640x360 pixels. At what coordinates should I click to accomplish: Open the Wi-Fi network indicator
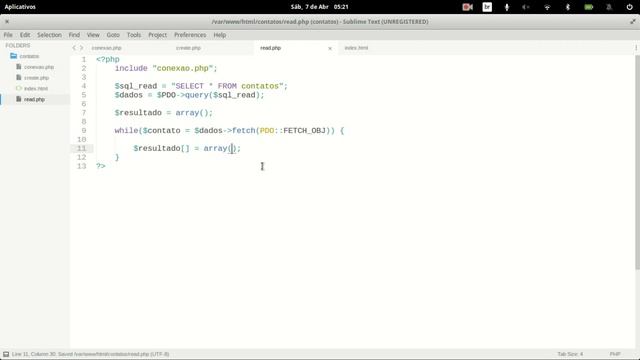click(x=547, y=7)
